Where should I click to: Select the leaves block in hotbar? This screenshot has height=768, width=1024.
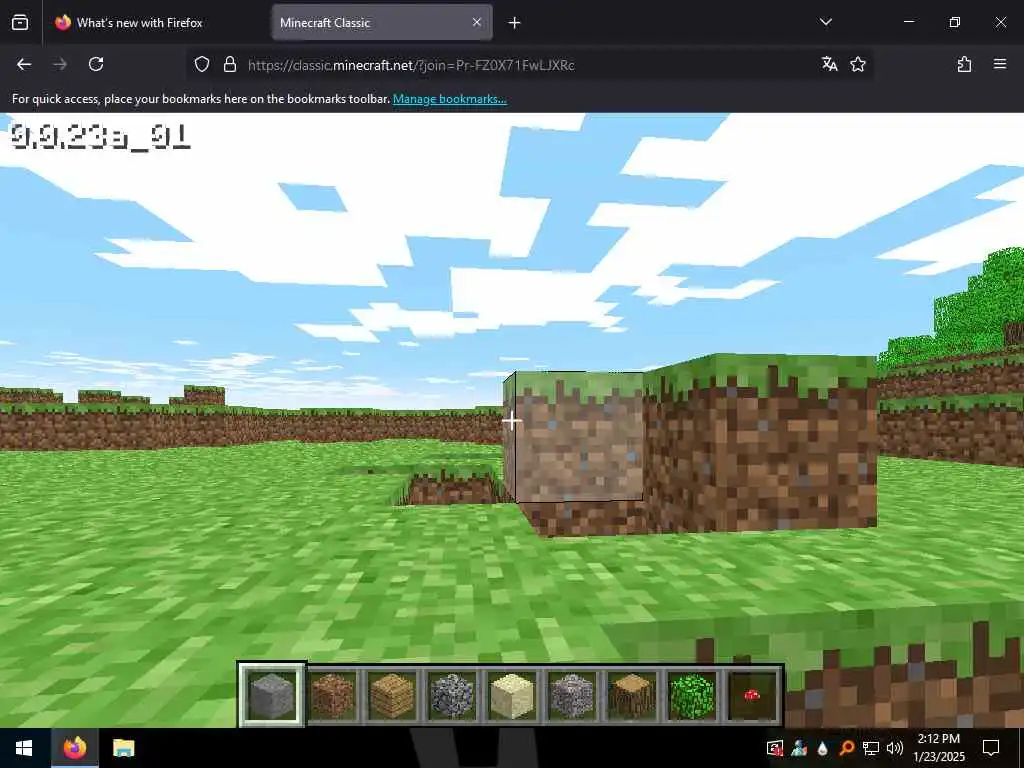tap(692, 695)
